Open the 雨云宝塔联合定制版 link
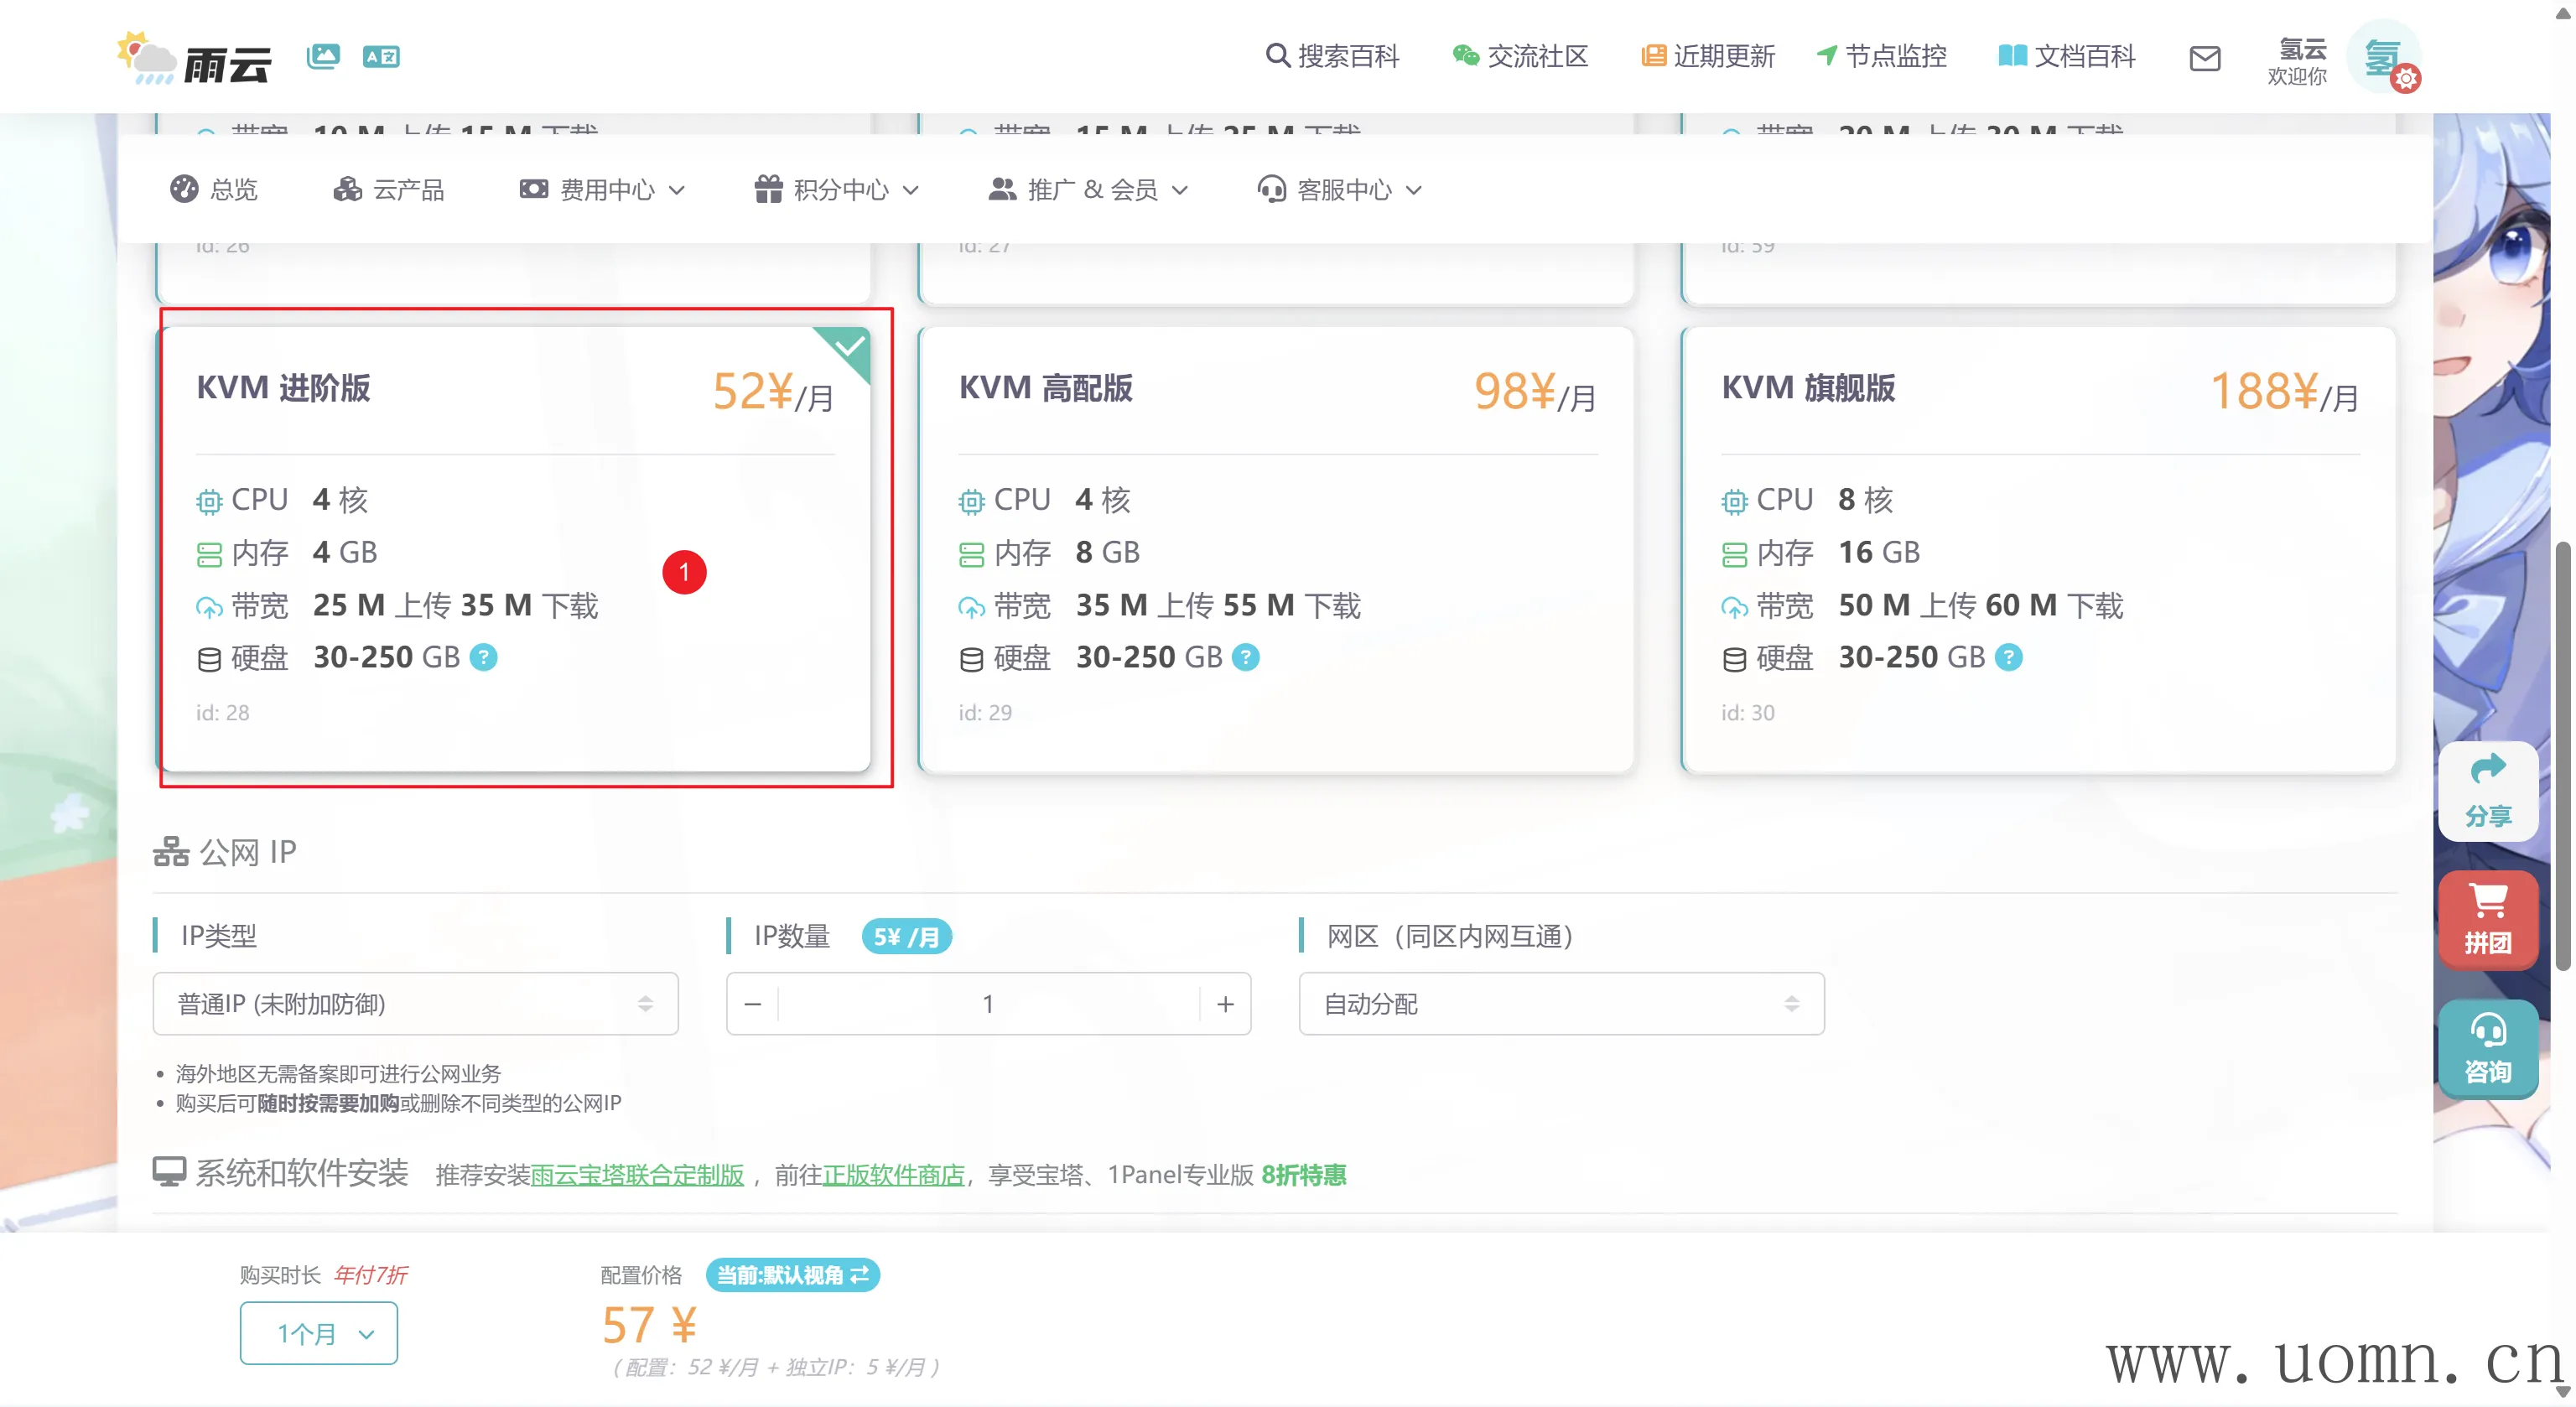The image size is (2576, 1407). 637,1174
